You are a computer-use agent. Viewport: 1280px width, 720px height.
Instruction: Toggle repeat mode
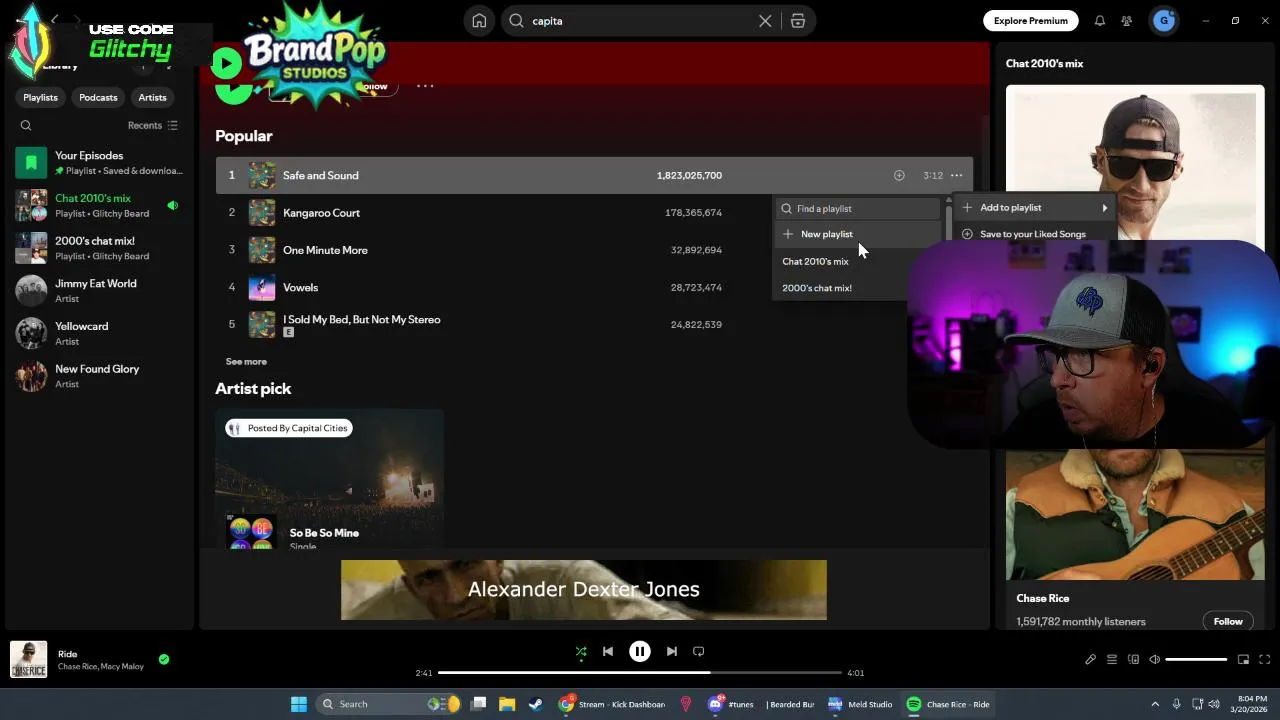tap(699, 651)
